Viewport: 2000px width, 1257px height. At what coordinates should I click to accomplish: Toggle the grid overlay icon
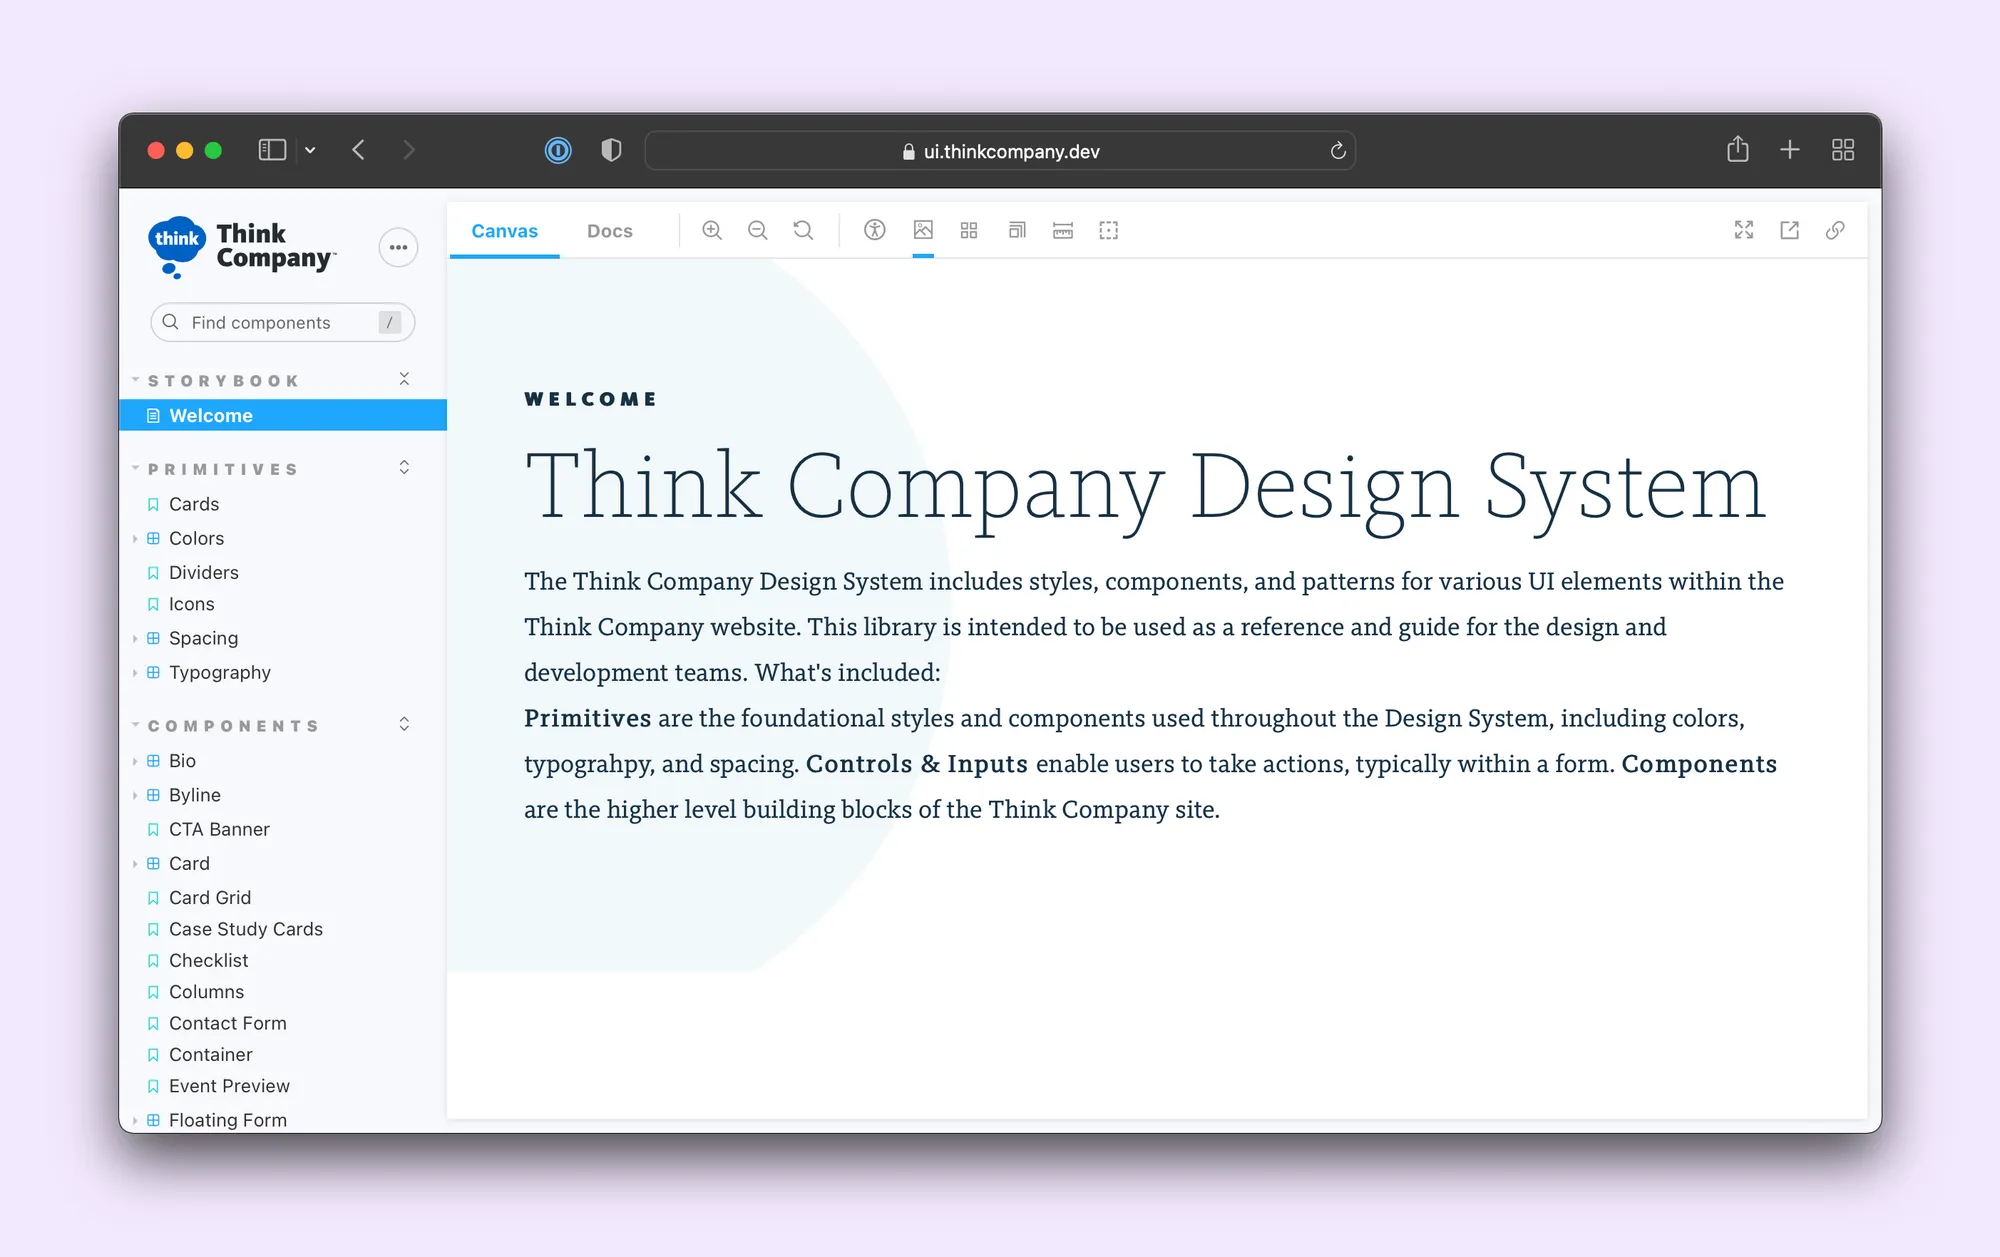click(969, 230)
